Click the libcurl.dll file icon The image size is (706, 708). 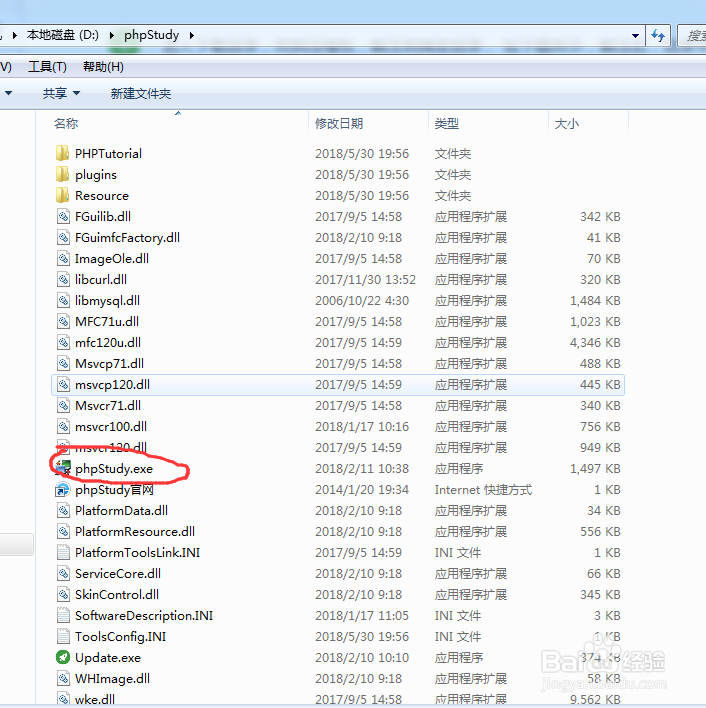click(63, 279)
